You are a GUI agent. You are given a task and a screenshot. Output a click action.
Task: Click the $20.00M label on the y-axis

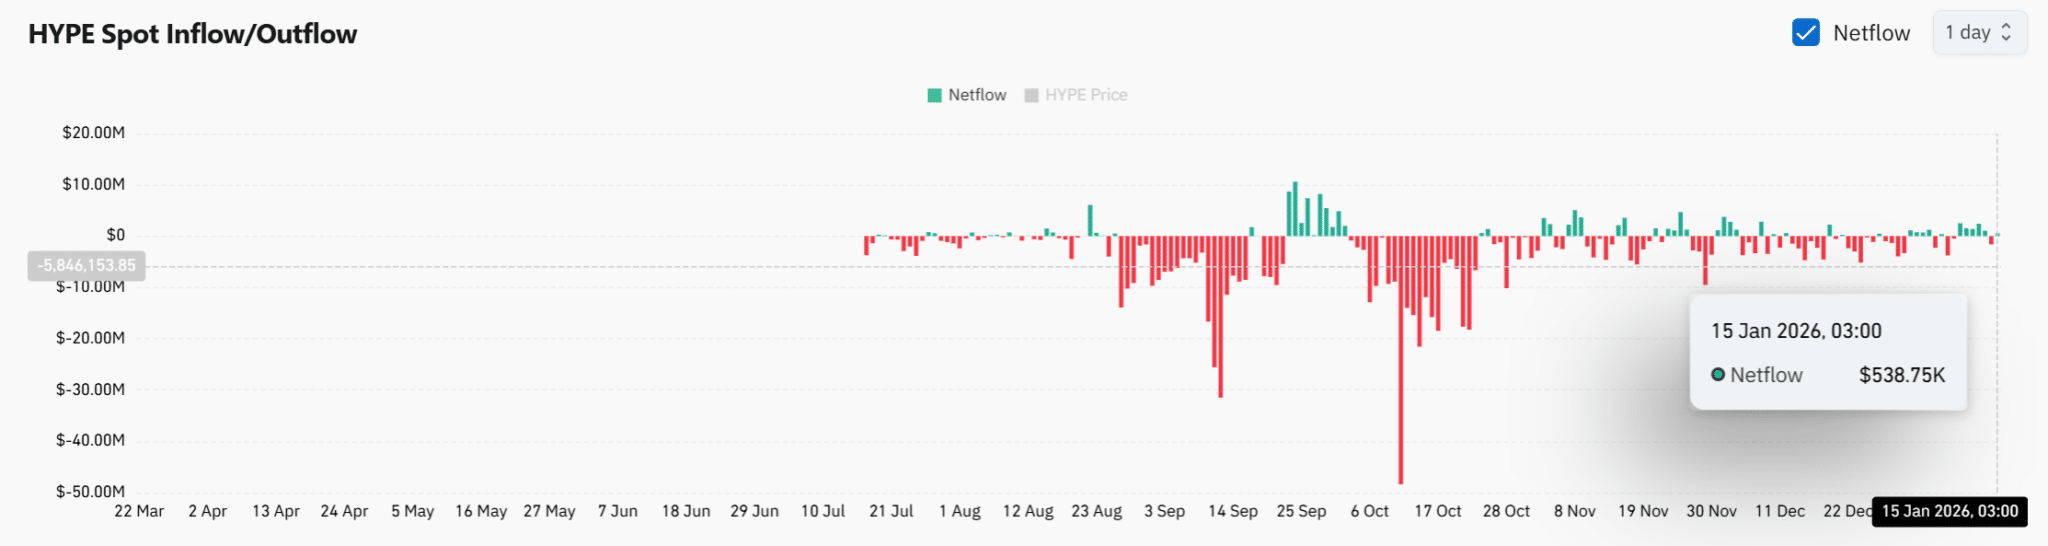93,133
